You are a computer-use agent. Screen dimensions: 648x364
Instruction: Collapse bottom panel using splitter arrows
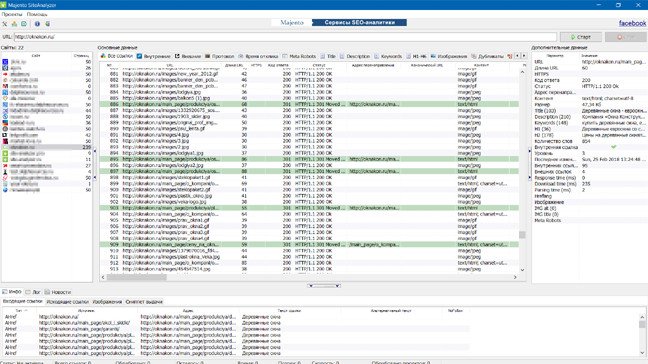point(324,285)
